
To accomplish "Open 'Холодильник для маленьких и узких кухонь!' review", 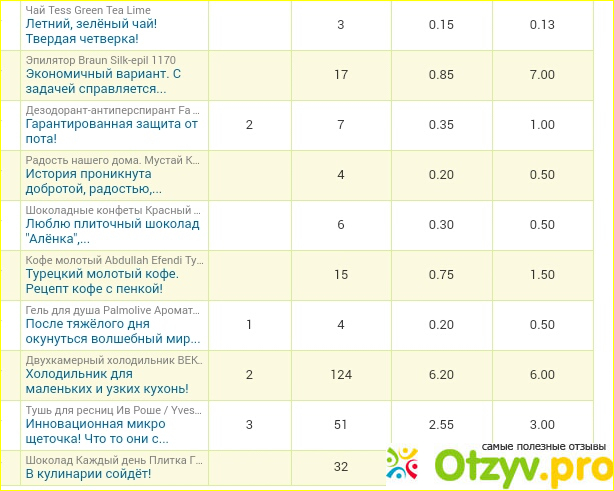I will point(107,381).
